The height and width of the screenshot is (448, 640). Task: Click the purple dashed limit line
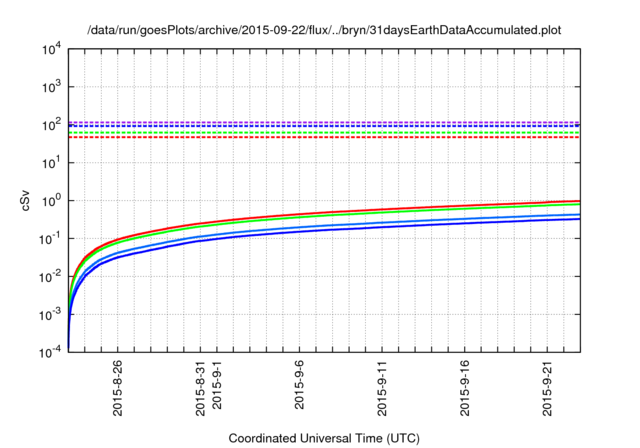pos(324,122)
